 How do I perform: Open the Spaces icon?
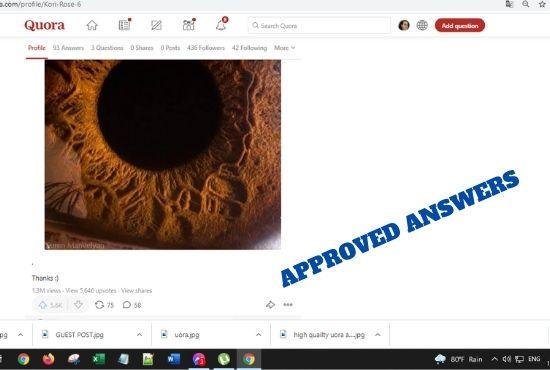[x=189, y=25]
